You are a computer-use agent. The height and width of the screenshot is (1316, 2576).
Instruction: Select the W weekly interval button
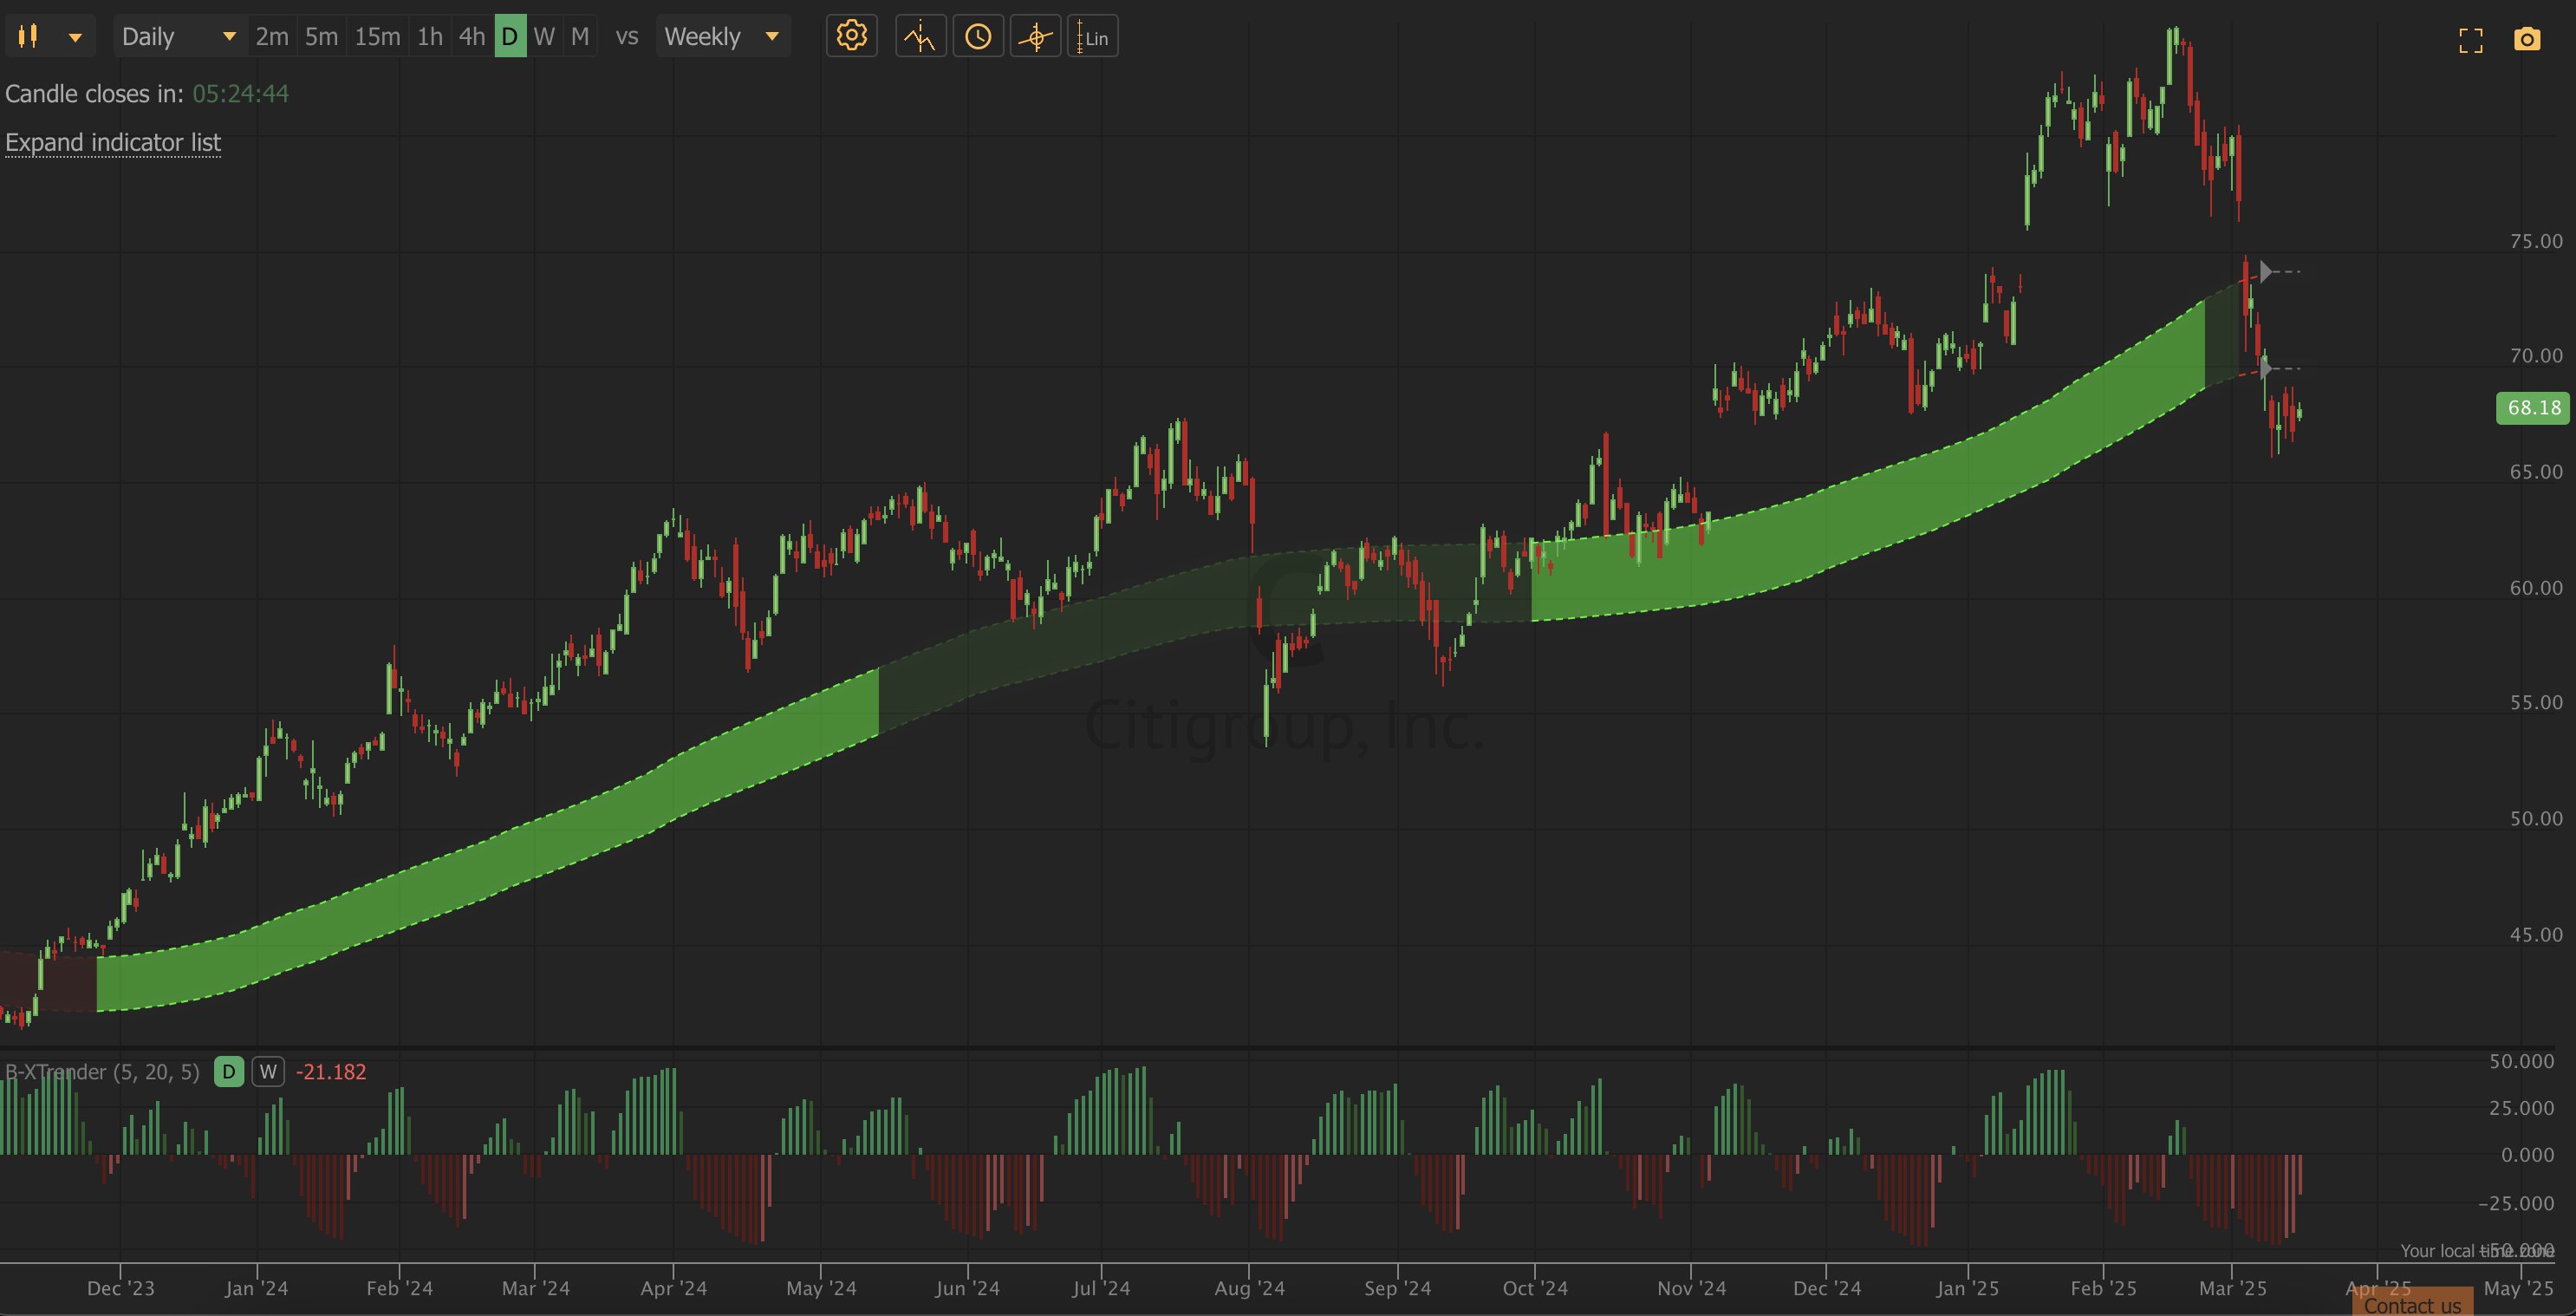click(x=544, y=37)
